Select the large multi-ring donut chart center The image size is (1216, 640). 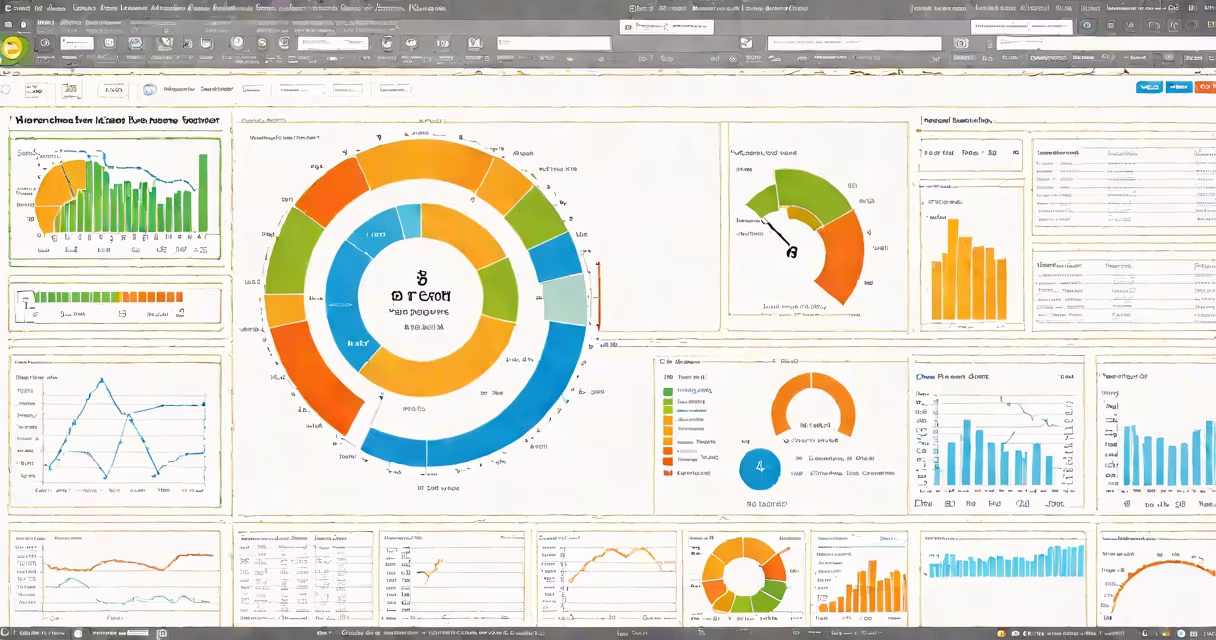pyautogui.click(x=419, y=296)
